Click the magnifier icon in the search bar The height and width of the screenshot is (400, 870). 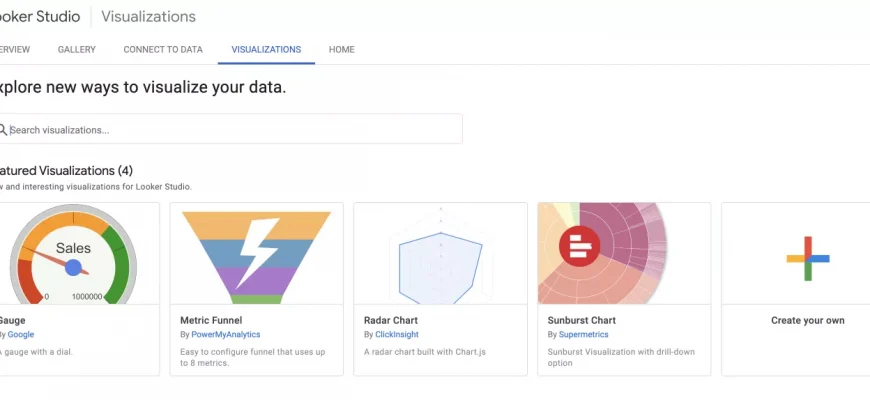[x=3, y=130]
